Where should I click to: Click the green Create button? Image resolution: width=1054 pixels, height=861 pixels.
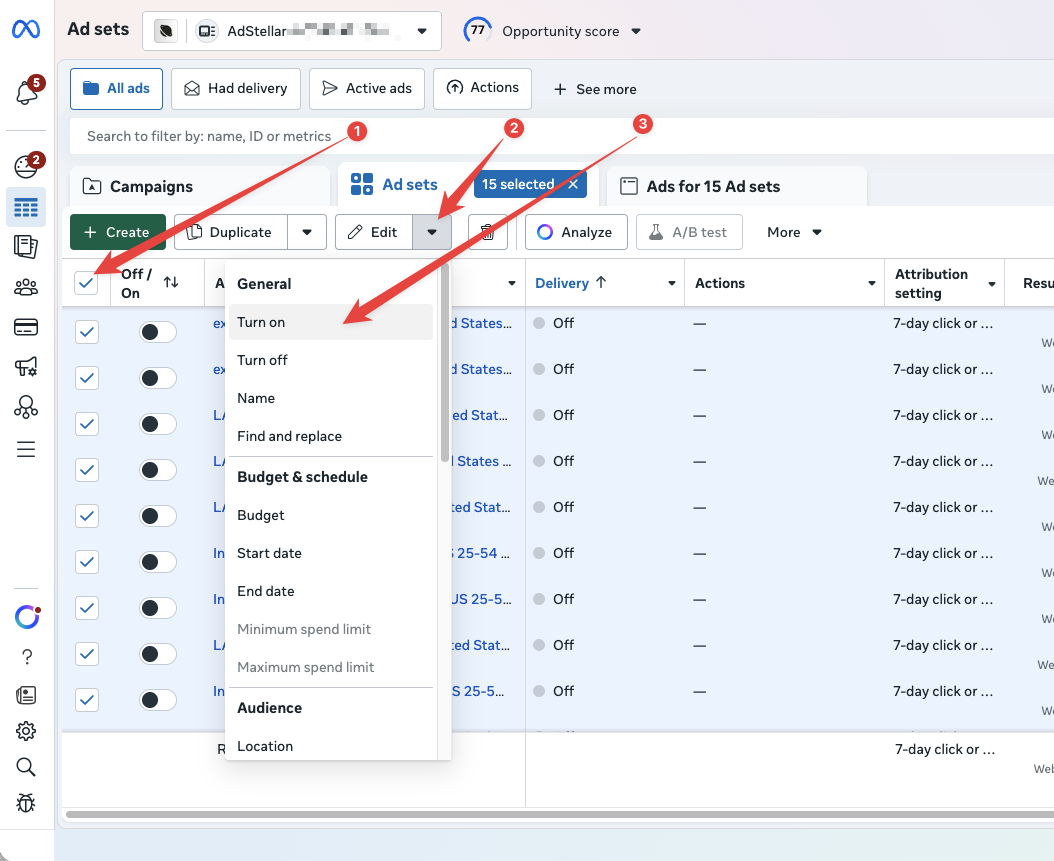point(118,233)
